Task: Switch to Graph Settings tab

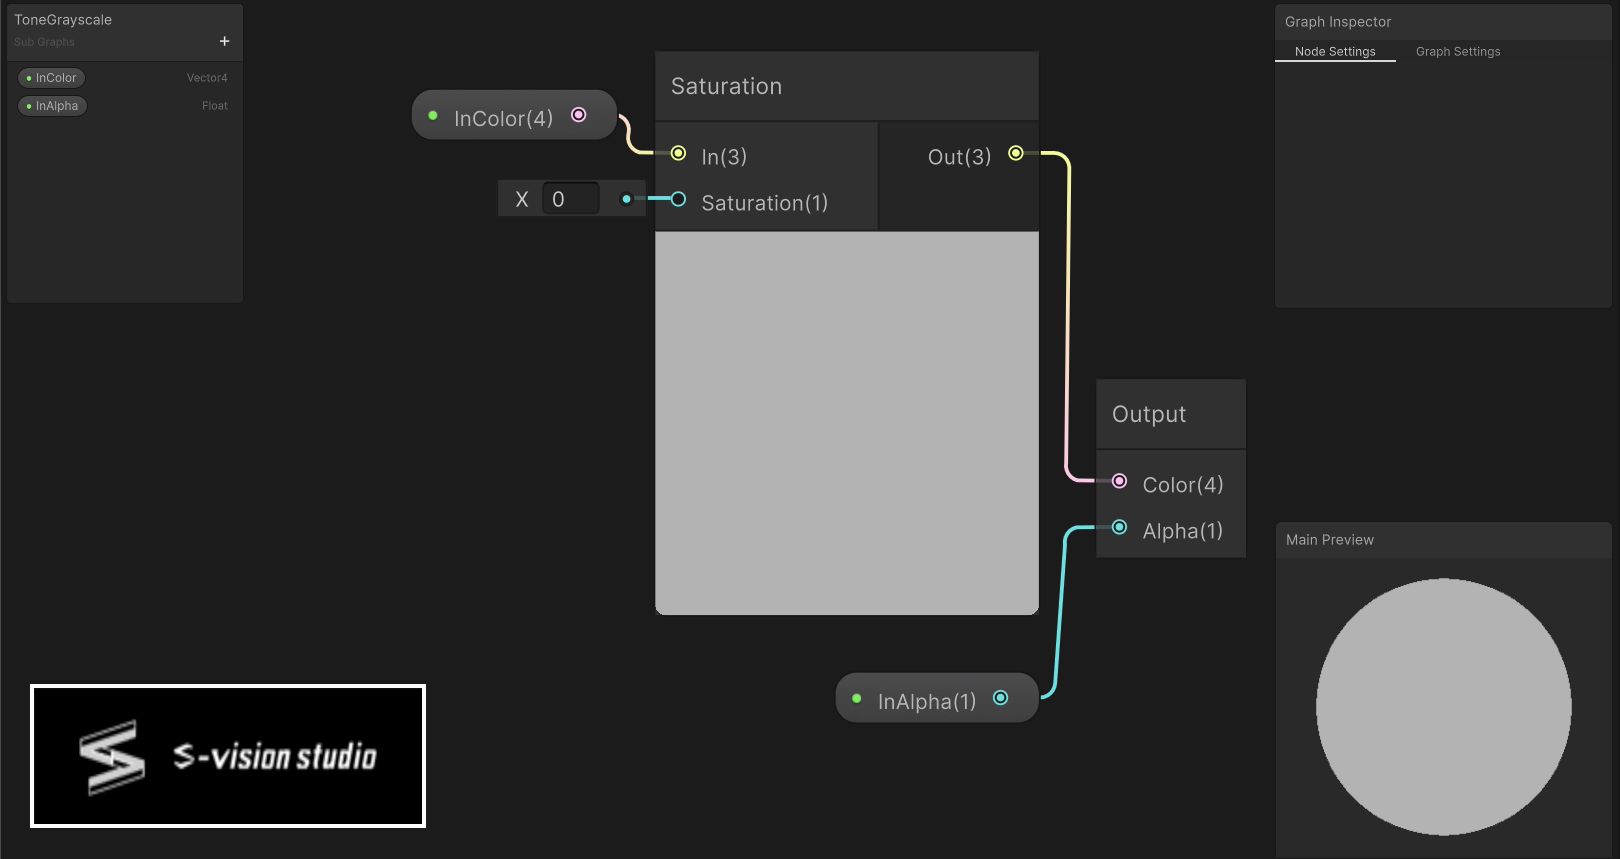Action: tap(1458, 51)
